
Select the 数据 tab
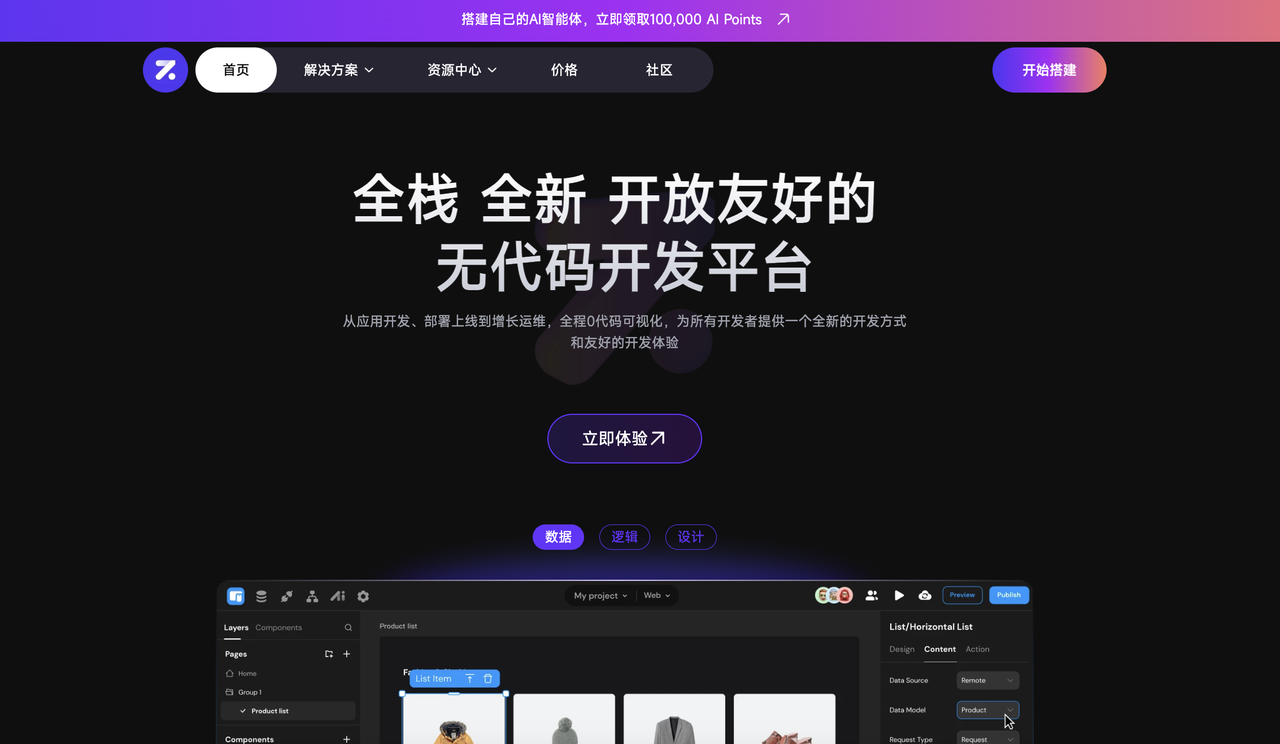[x=558, y=537]
